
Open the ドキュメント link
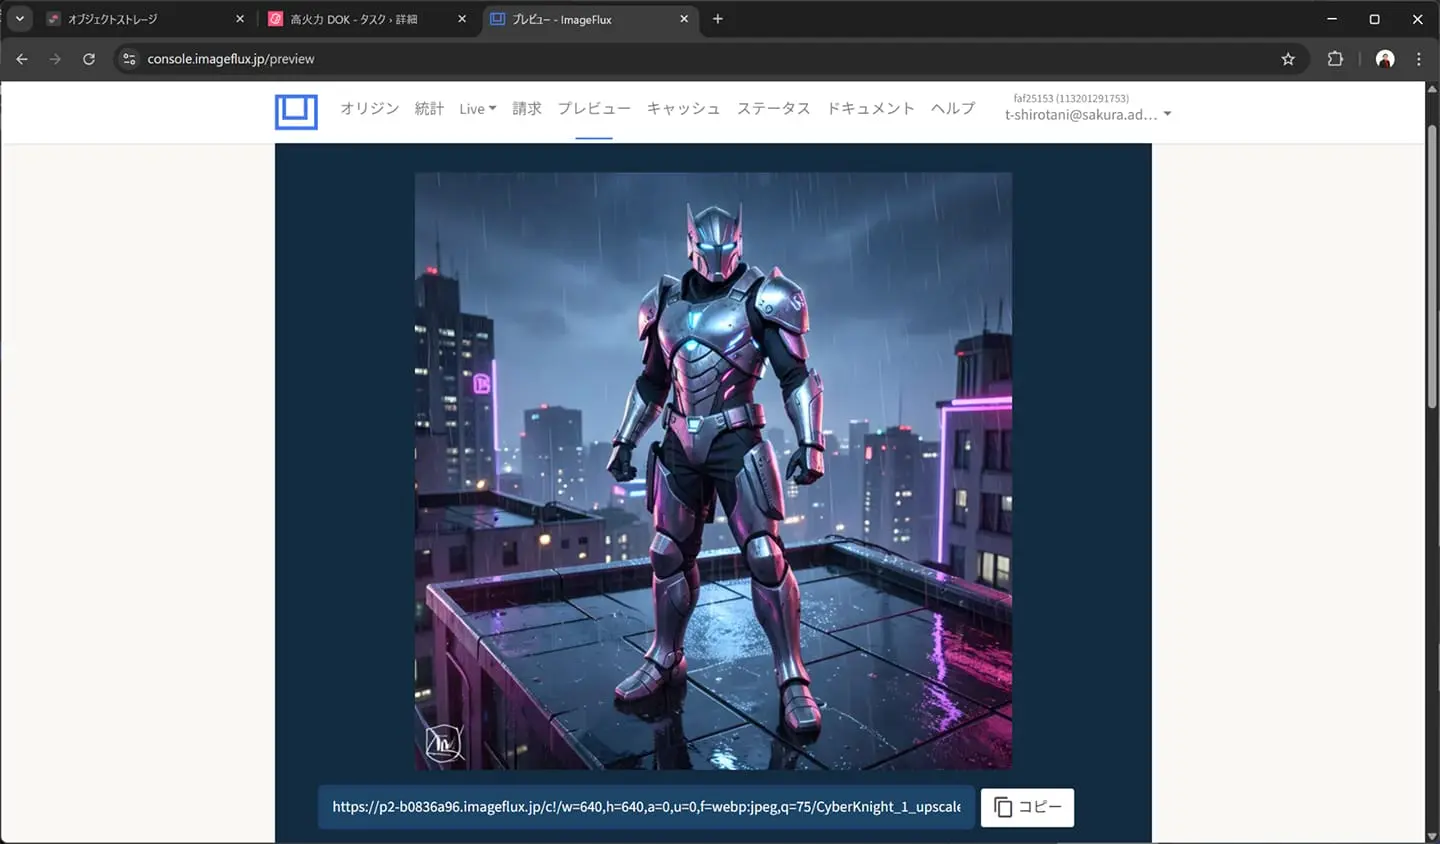click(870, 109)
